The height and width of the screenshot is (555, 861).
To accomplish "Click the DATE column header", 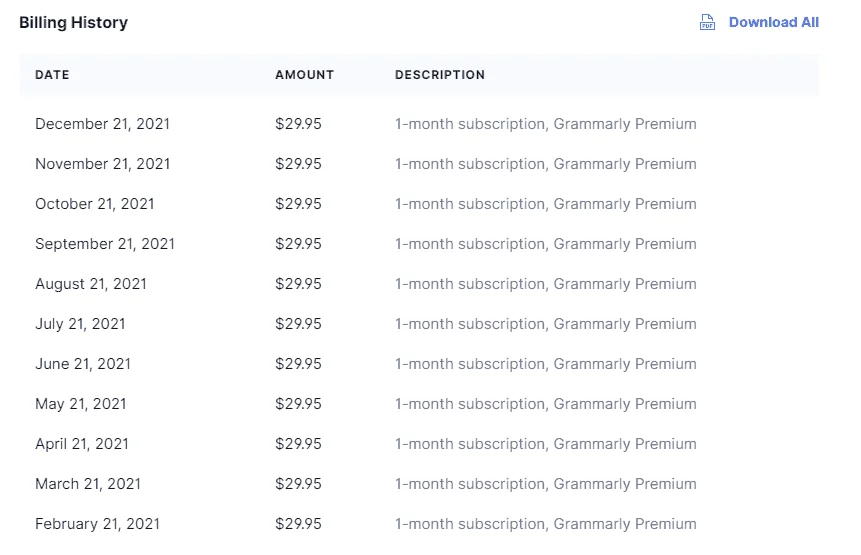I will pyautogui.click(x=52, y=75).
